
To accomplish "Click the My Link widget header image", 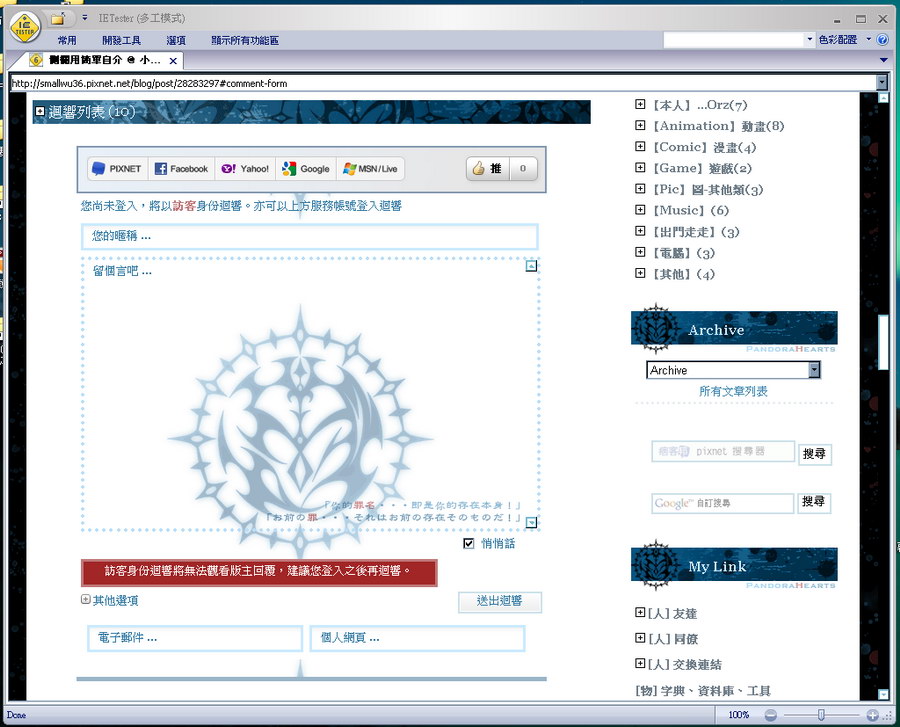I will pyautogui.click(x=734, y=566).
